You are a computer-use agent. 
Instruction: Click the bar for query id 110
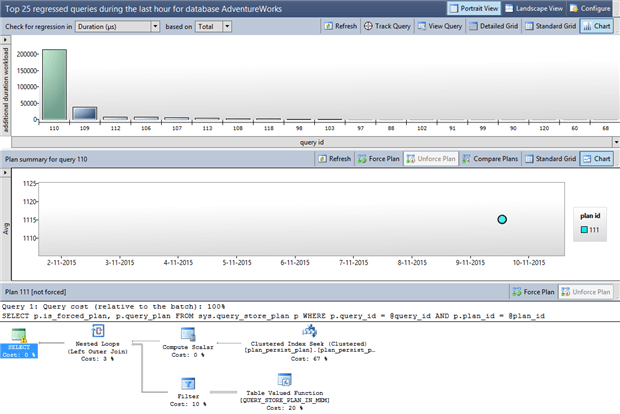(55, 84)
